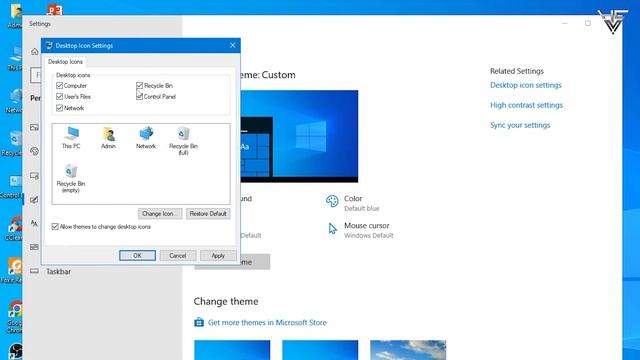Open Get more themes in Microsoft Store

[267, 322]
